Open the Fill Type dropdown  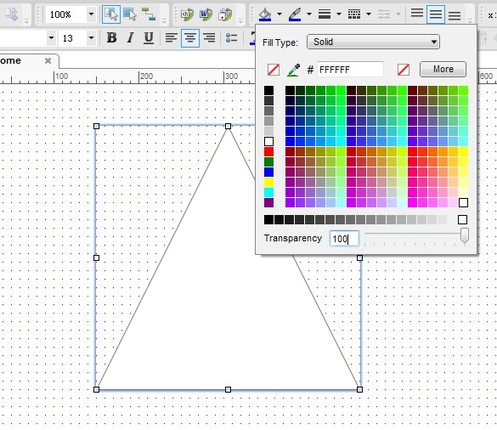[373, 42]
